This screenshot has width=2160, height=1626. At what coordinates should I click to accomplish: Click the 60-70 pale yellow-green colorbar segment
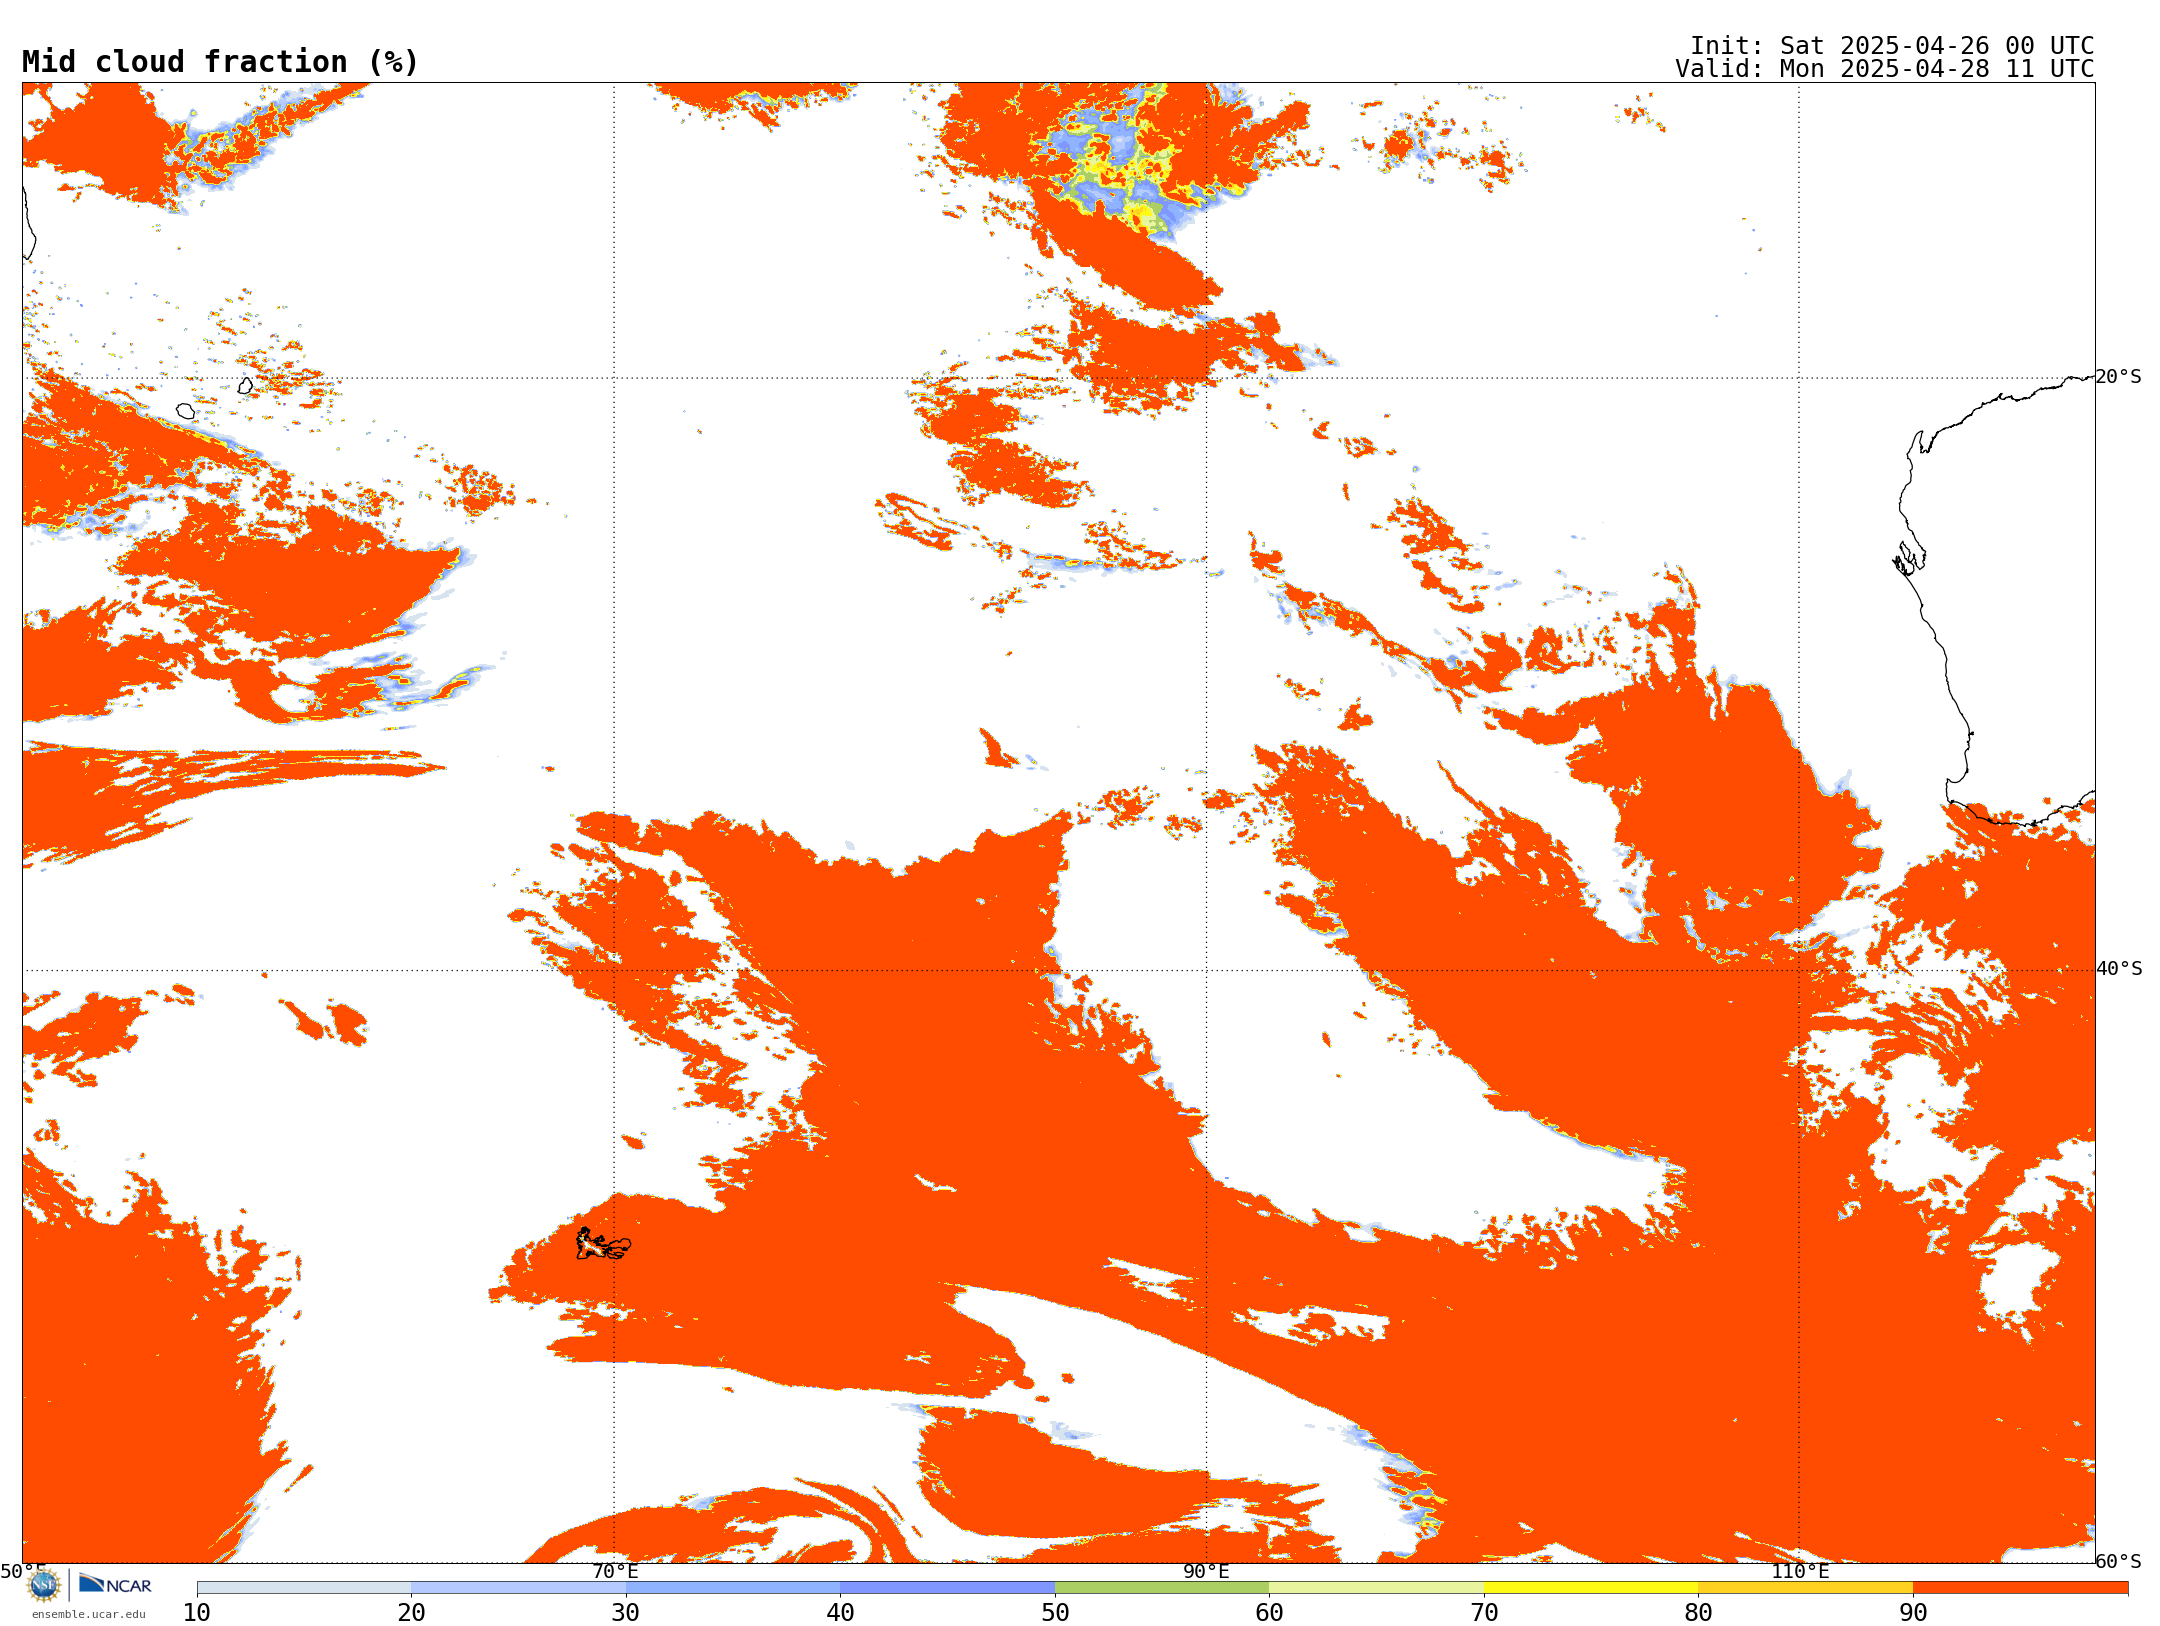click(x=1377, y=1588)
